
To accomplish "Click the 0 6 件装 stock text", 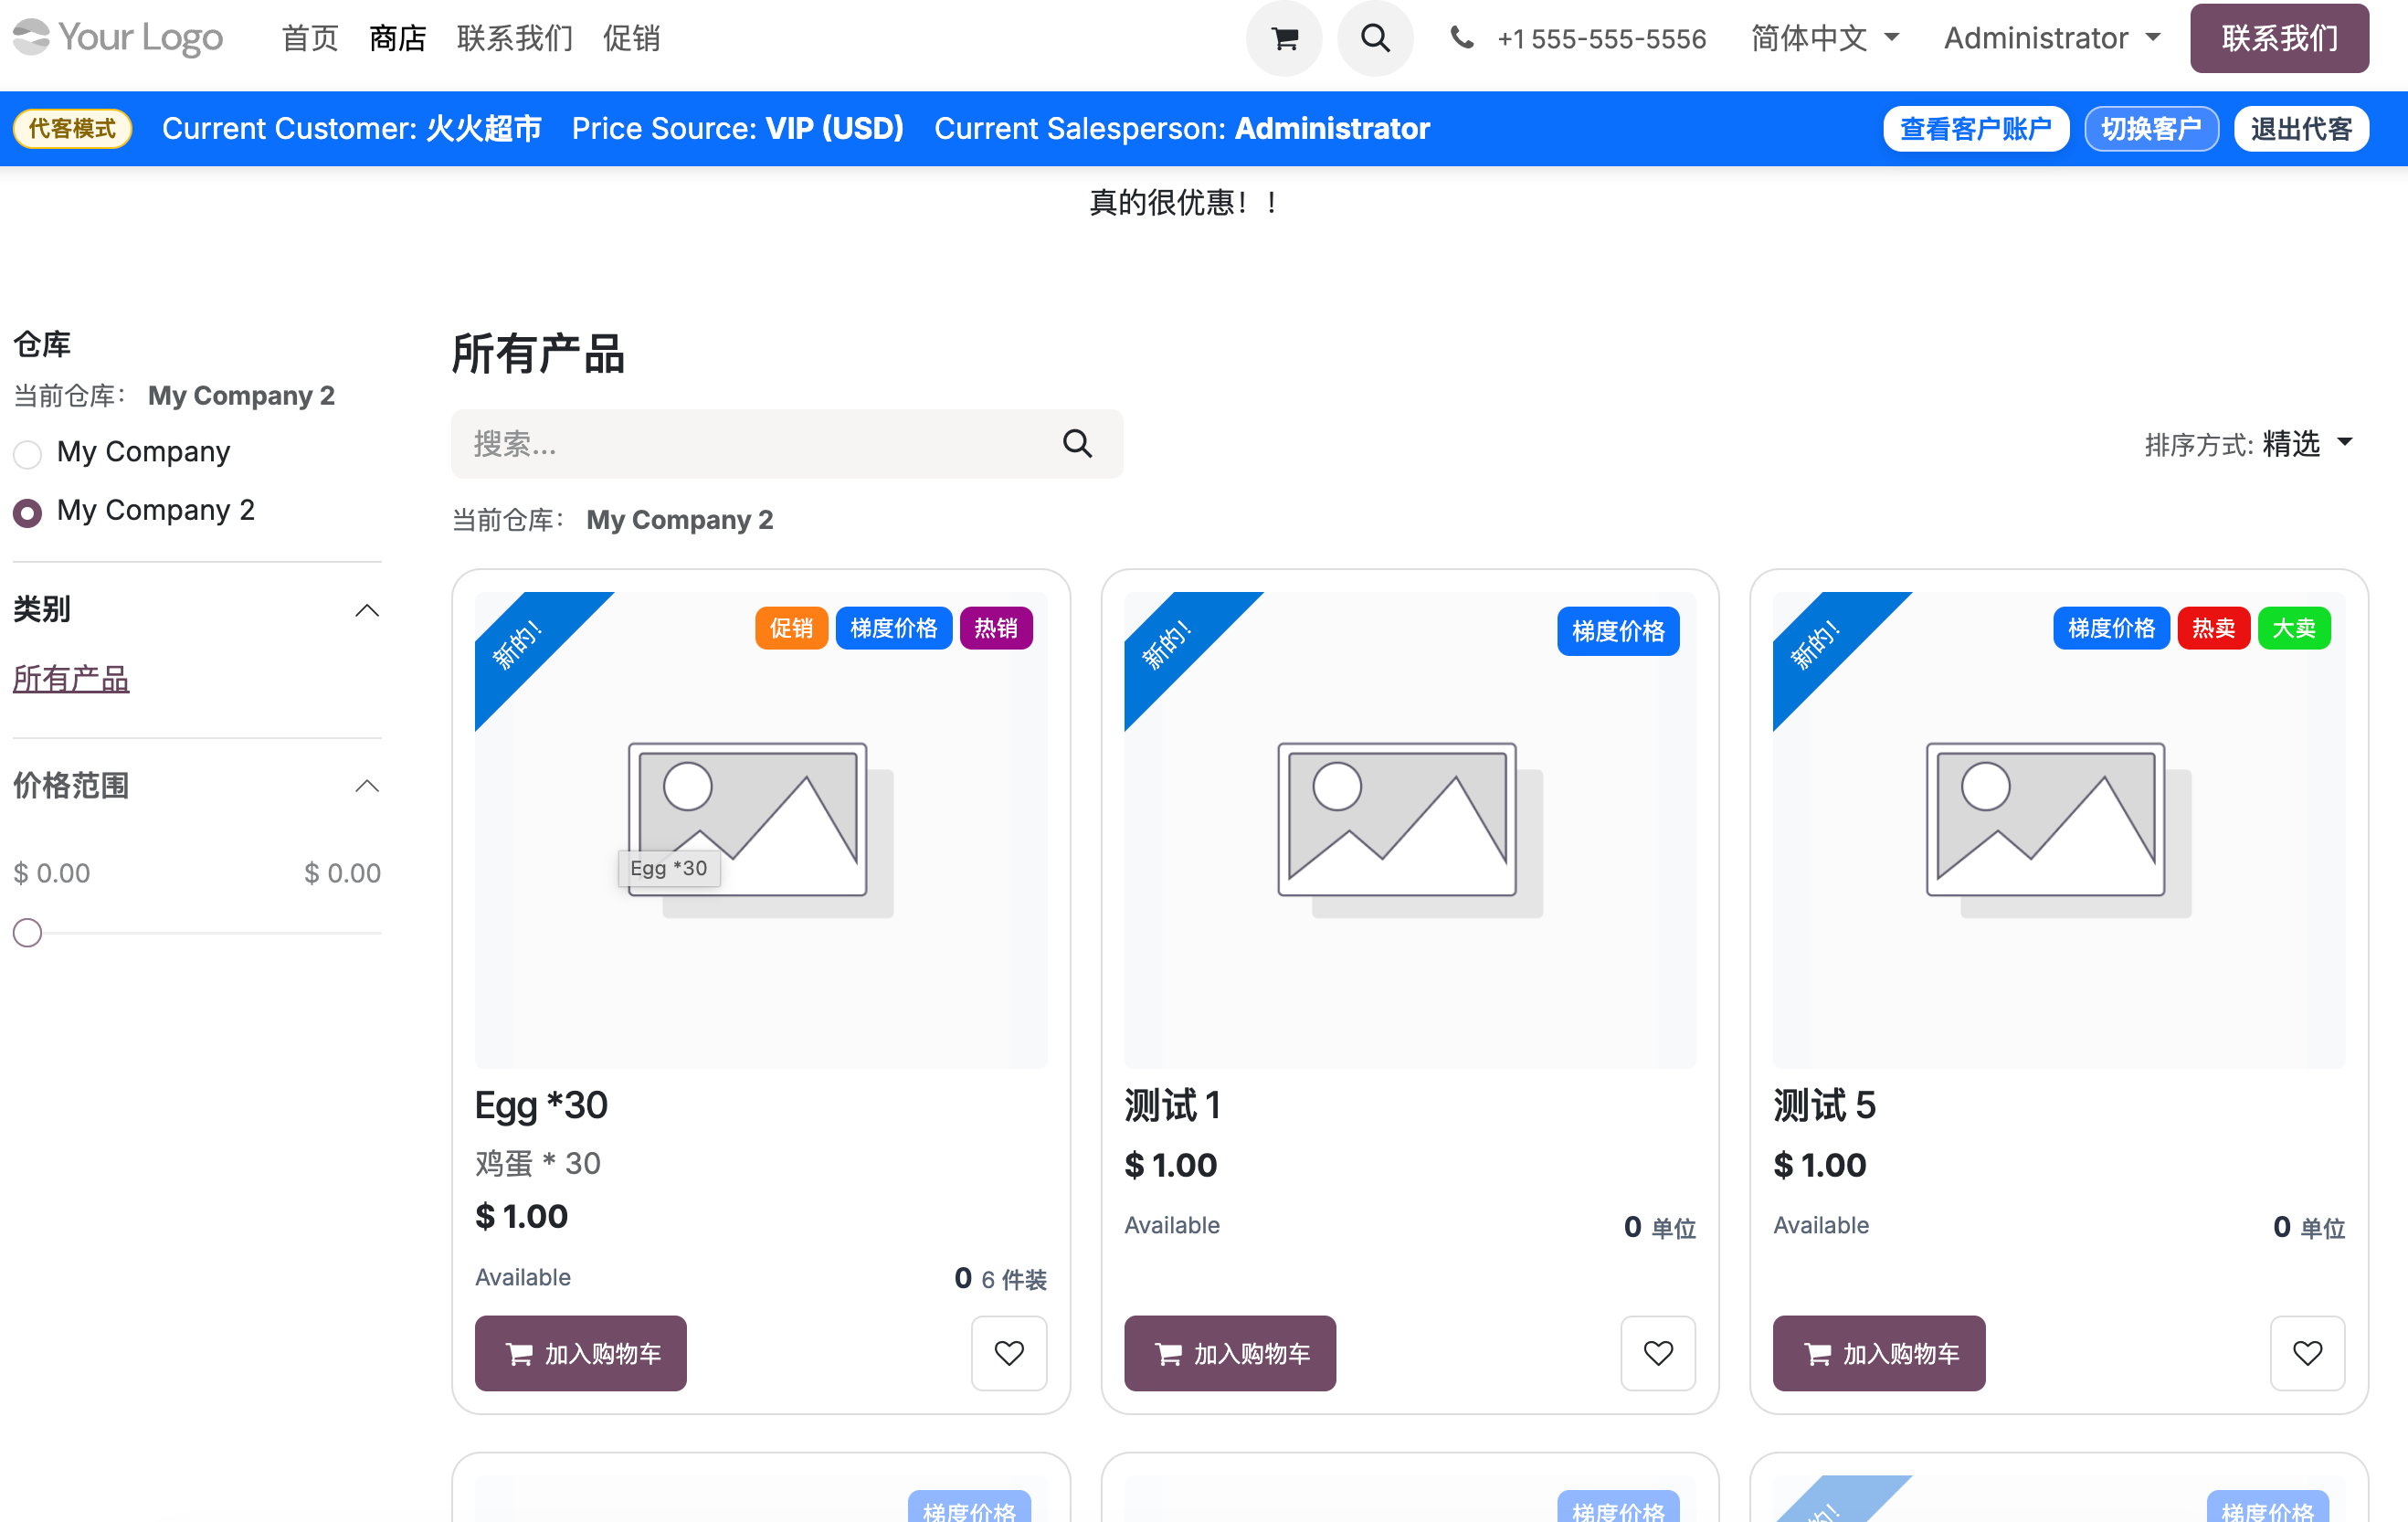I will (1000, 1279).
